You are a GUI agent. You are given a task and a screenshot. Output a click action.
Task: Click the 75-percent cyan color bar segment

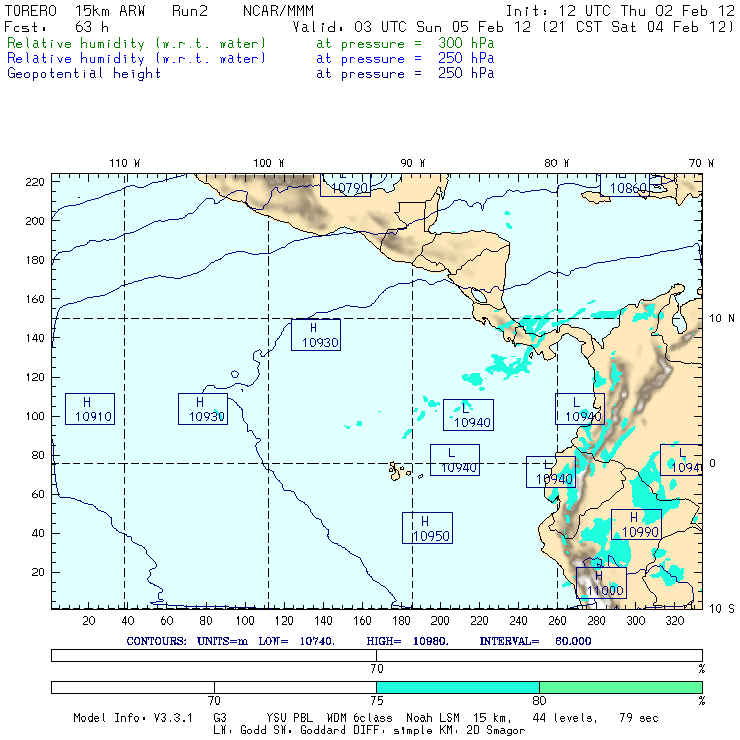click(458, 687)
